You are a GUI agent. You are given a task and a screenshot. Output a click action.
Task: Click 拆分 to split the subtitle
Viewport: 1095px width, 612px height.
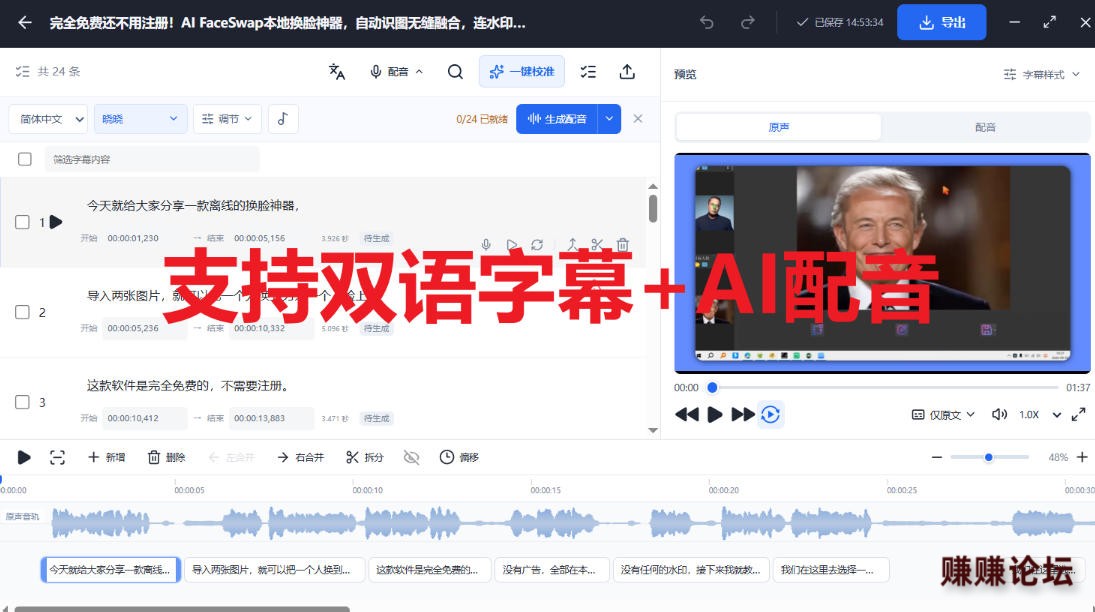(x=365, y=458)
